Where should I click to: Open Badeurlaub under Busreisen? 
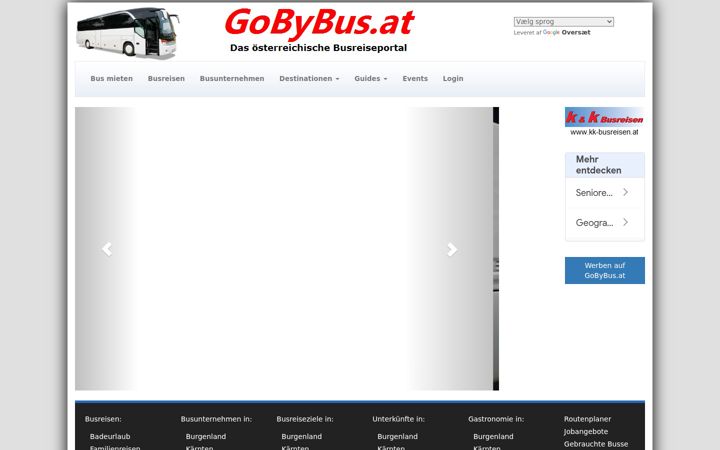click(x=110, y=436)
